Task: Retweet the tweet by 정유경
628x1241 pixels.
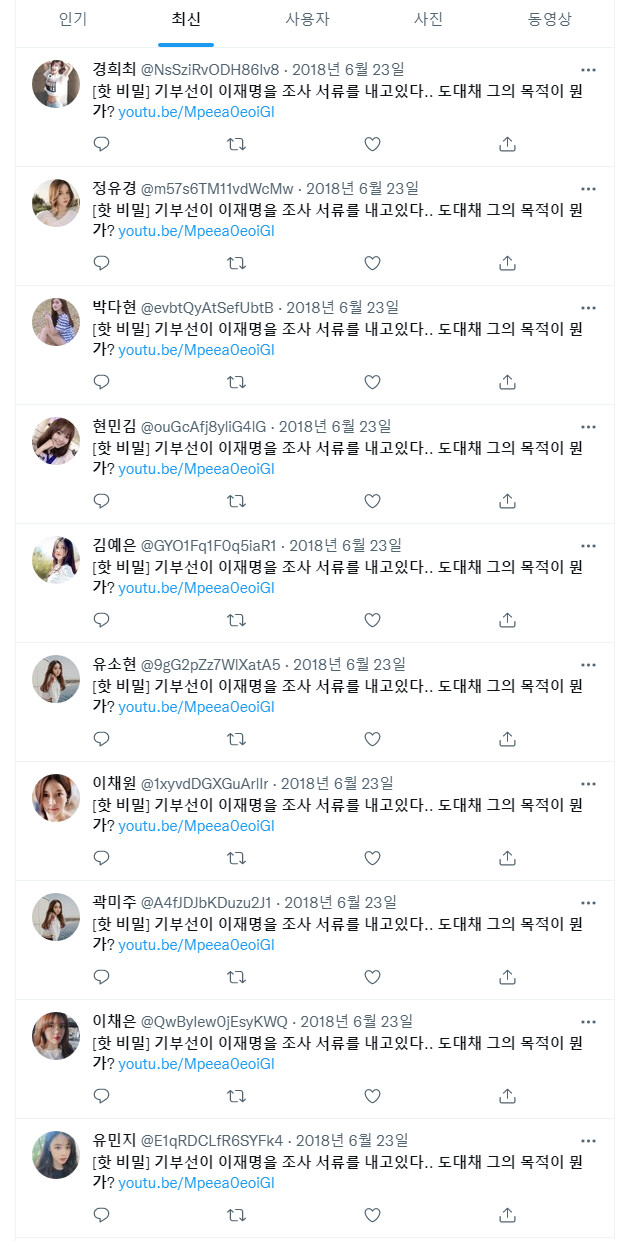Action: coord(236,263)
